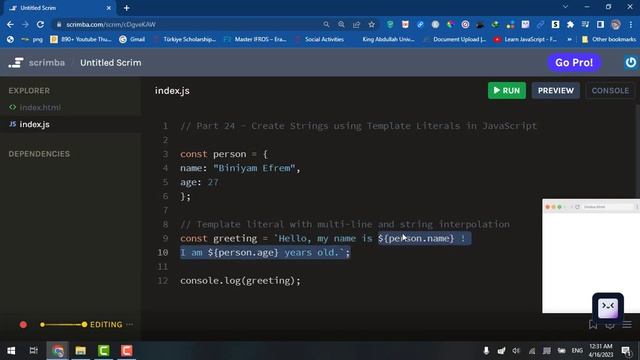Select the Untitled Scrim browser tab
The height and width of the screenshot is (360, 640).
coord(57,8)
